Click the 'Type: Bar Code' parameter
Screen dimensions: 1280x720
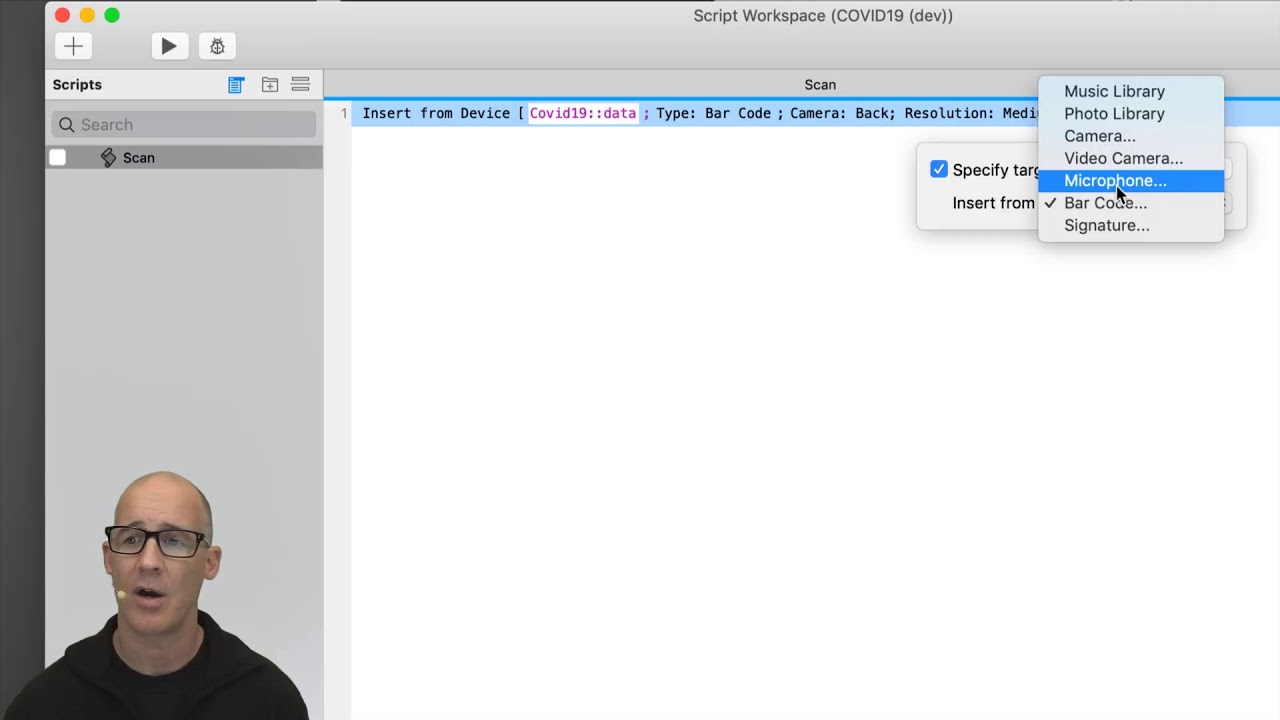click(713, 114)
